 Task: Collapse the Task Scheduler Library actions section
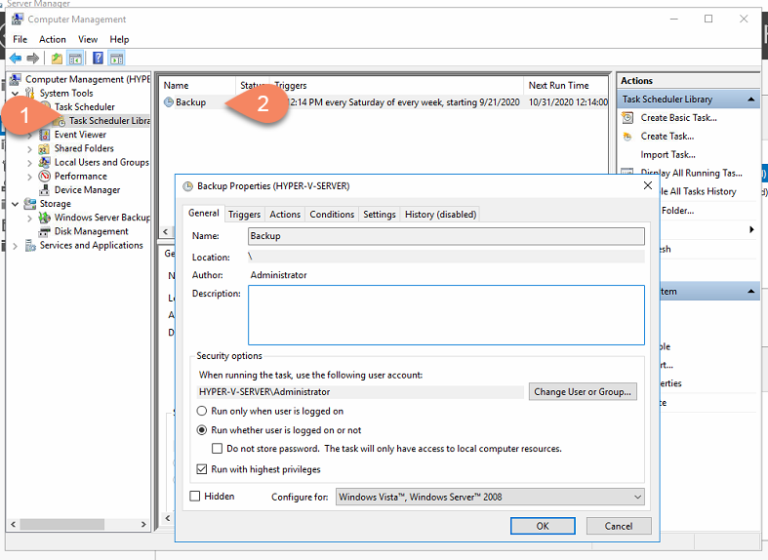(x=751, y=99)
